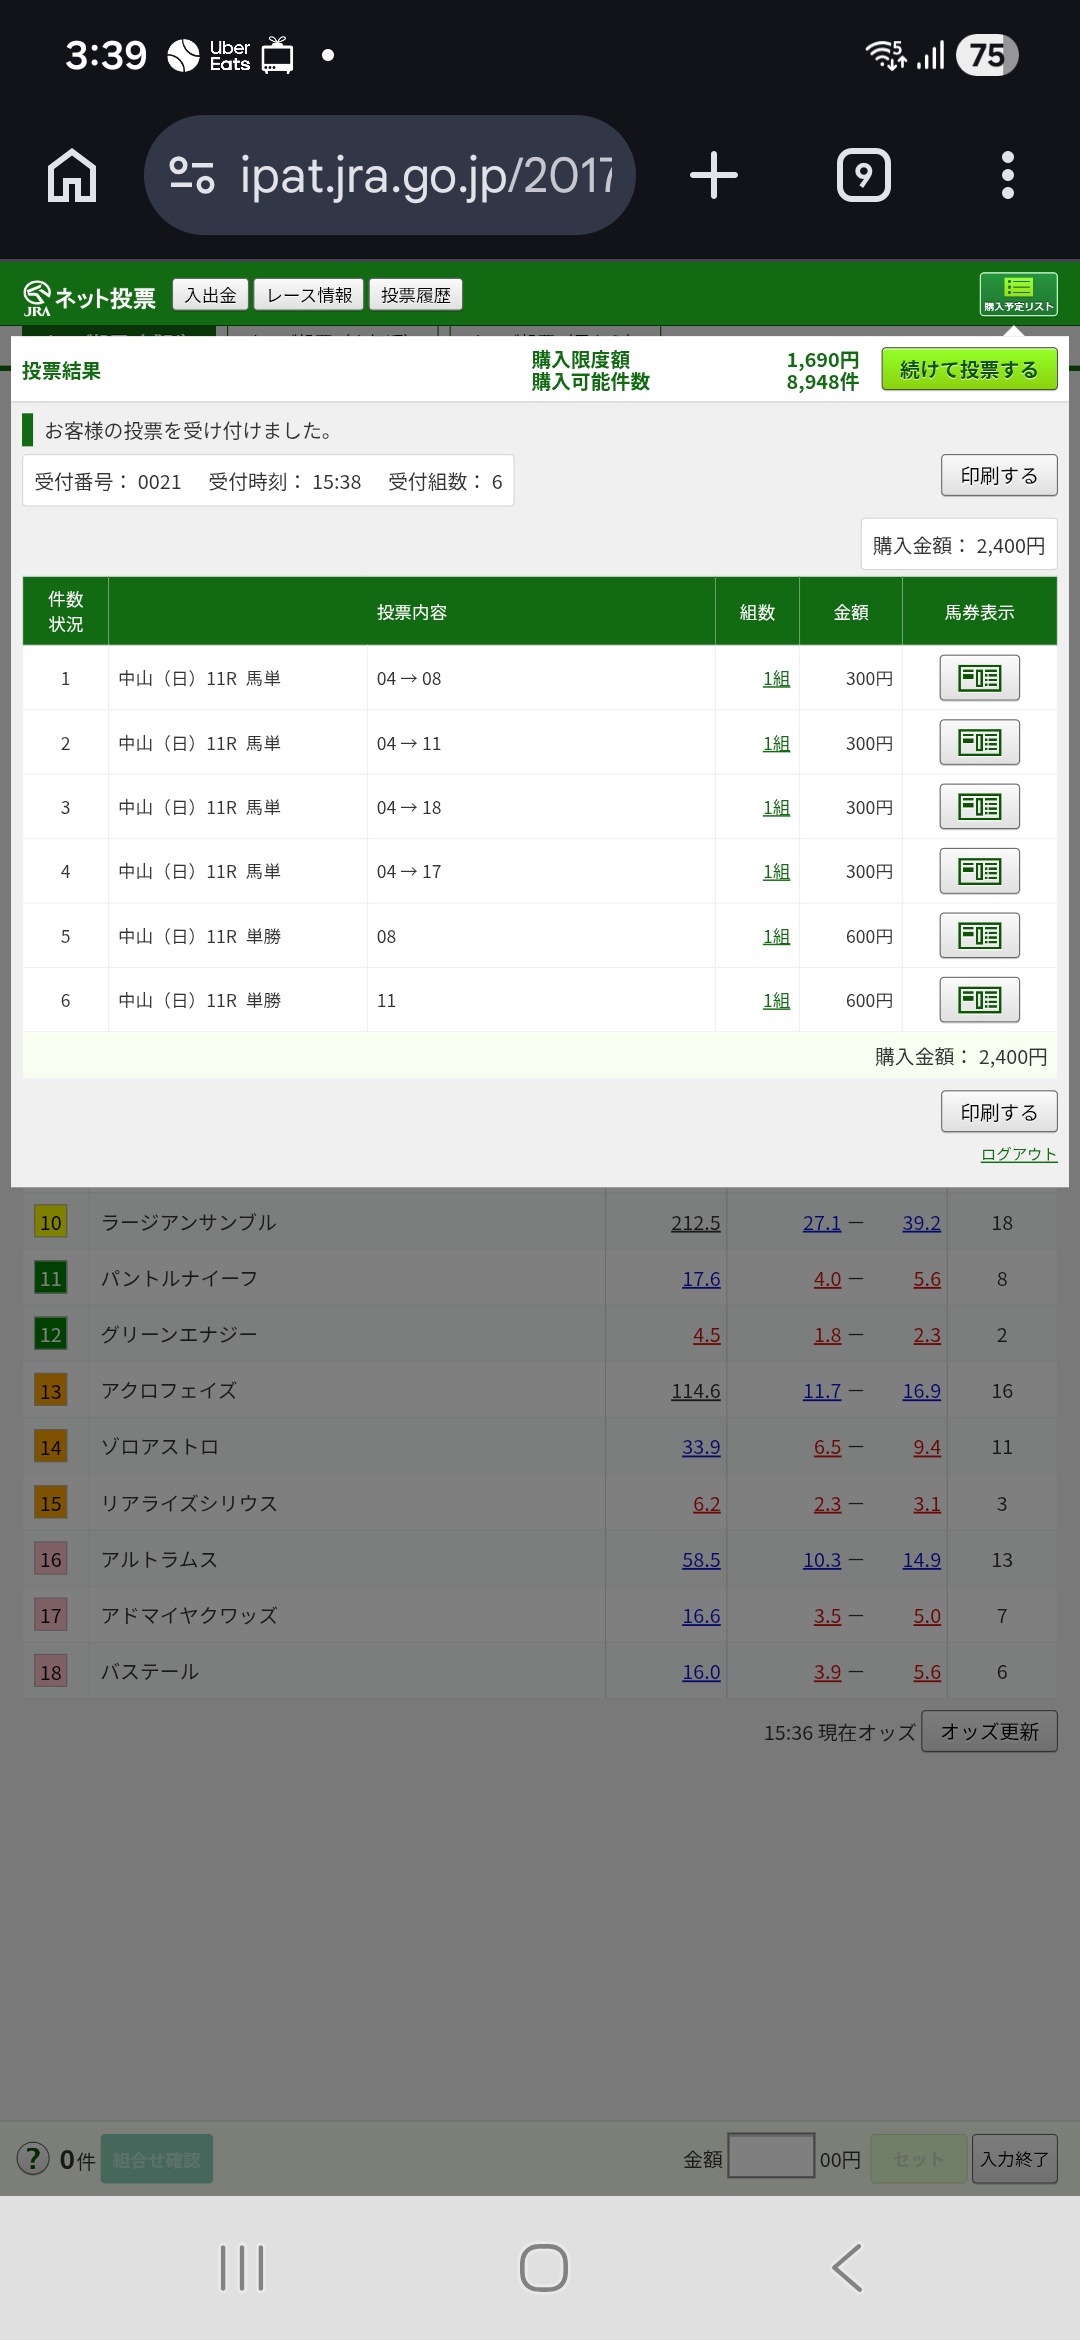The width and height of the screenshot is (1080, 2340).
Task: Tap the site settings icon in address bar
Action: tap(192, 176)
